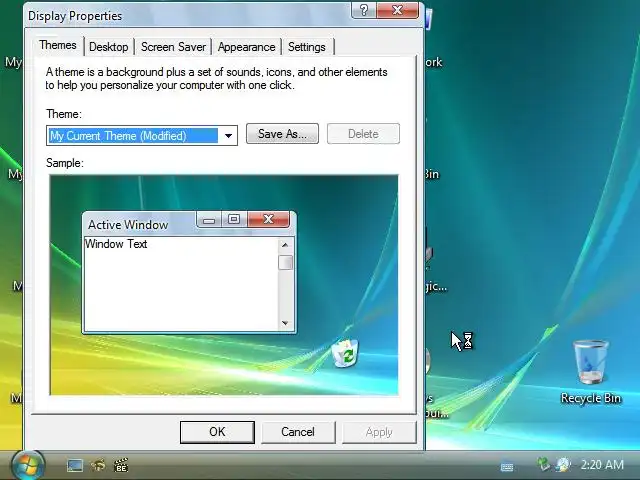Click the Cancel button
640x480 pixels.
point(298,432)
